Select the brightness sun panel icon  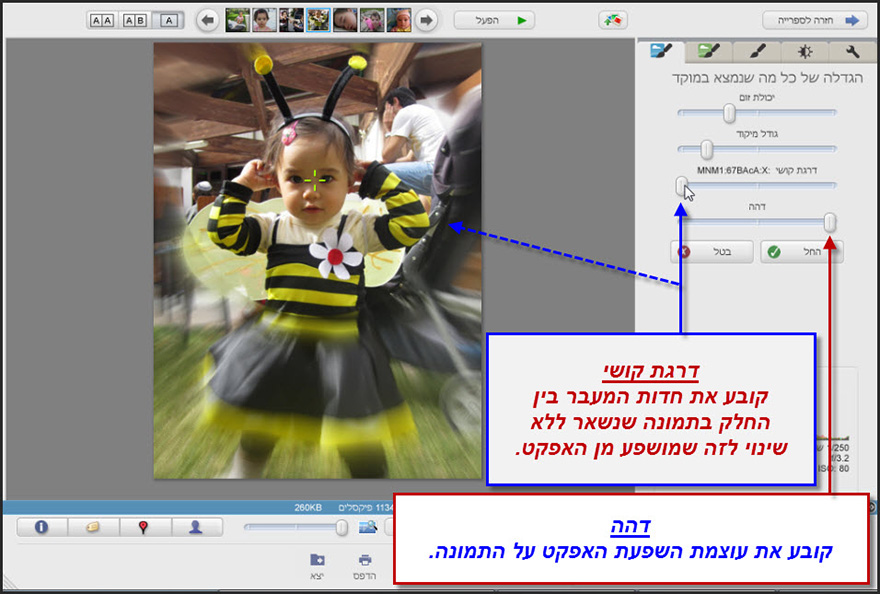805,50
